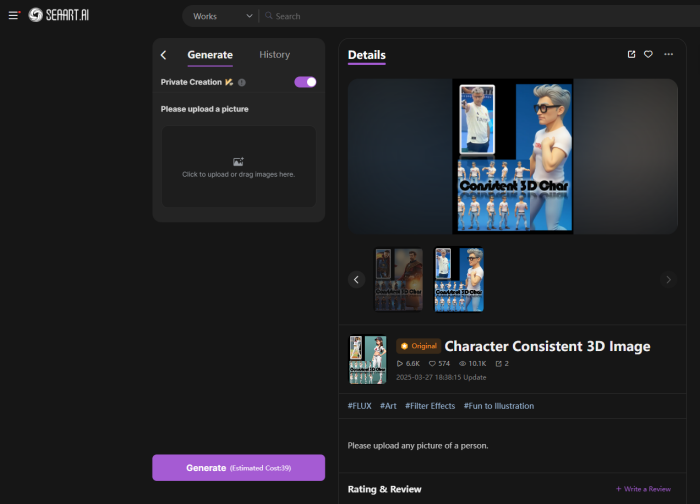Go back with the left chevron arrow

pyautogui.click(x=163, y=55)
